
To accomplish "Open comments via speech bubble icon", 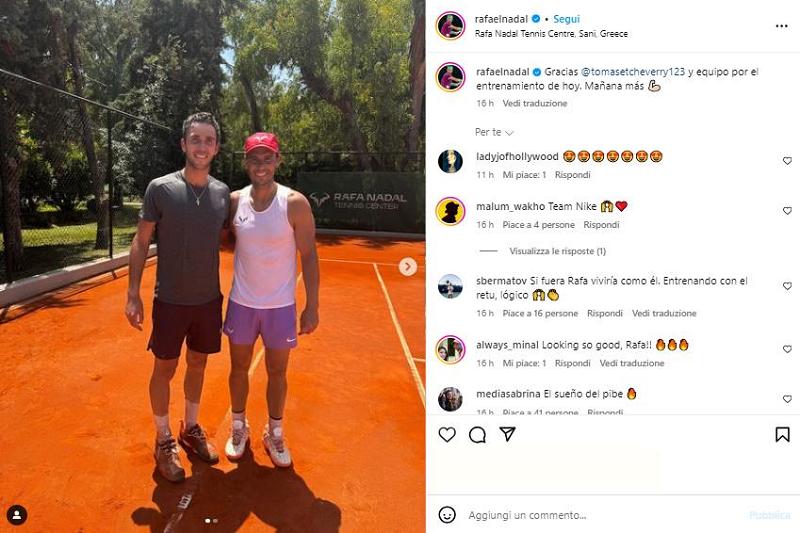I will pos(477,435).
